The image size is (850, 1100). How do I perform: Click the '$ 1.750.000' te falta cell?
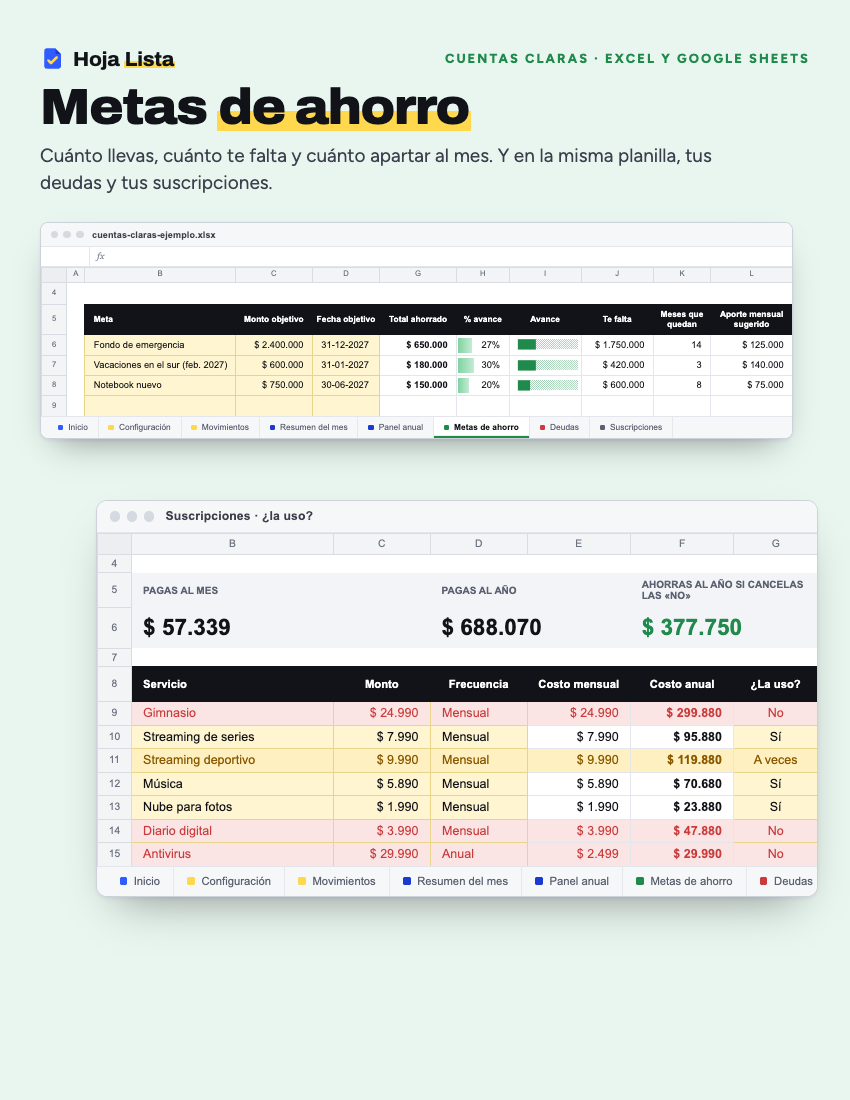coord(617,344)
